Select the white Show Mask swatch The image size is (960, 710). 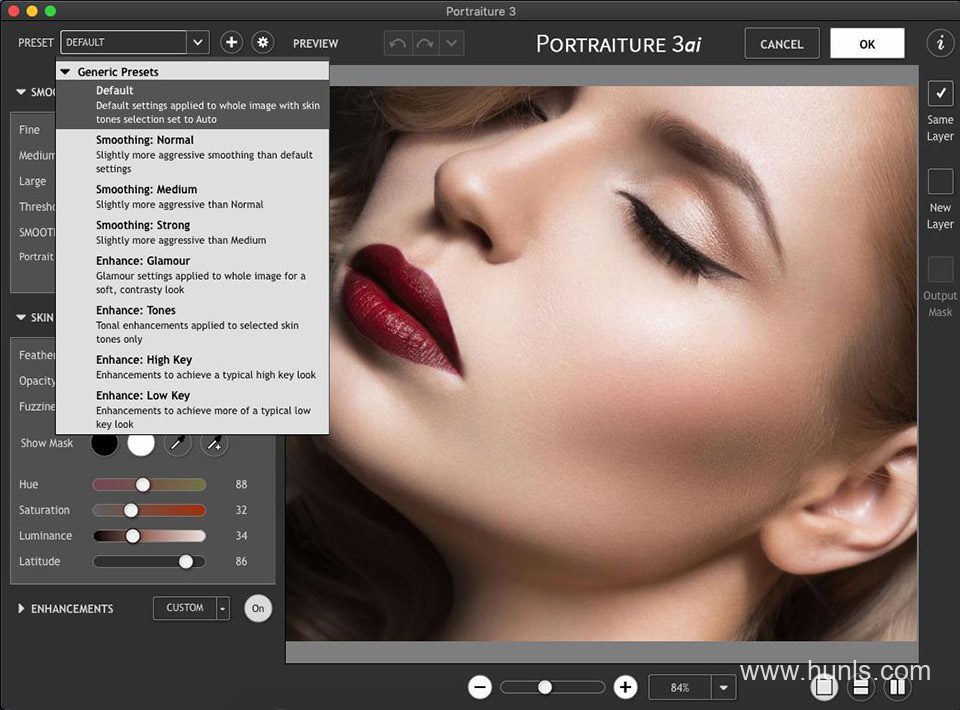pos(141,443)
